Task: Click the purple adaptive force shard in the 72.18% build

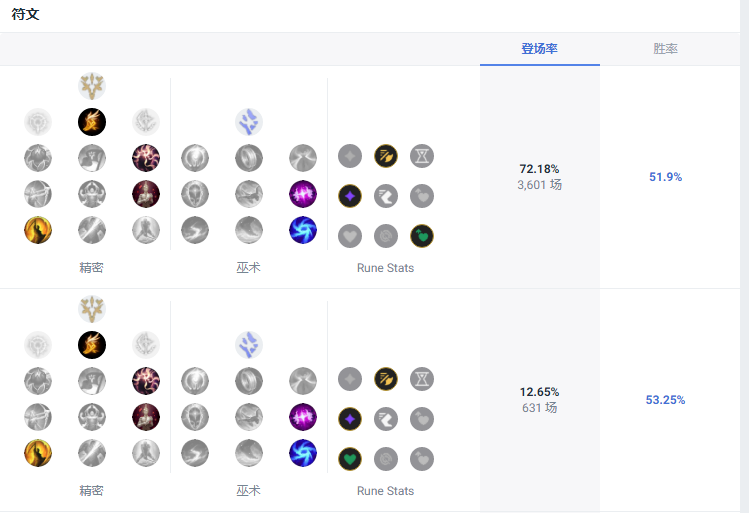Action: (349, 196)
